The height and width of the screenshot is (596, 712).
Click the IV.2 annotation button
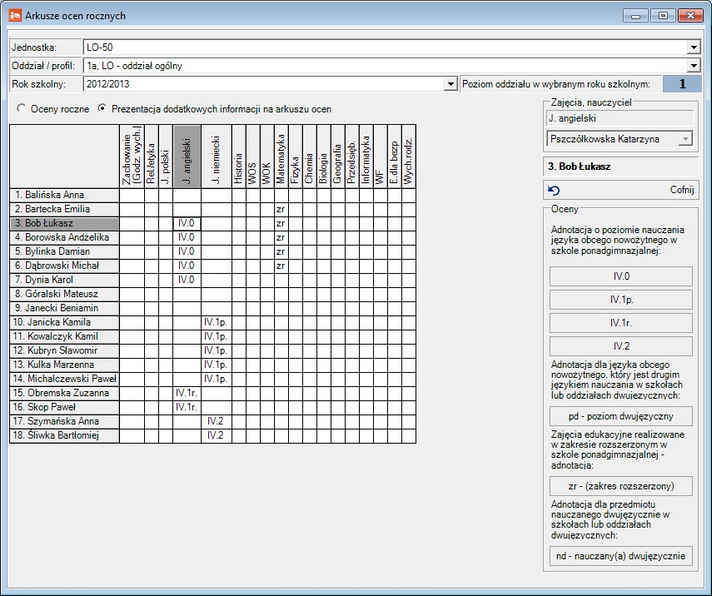[x=621, y=346]
